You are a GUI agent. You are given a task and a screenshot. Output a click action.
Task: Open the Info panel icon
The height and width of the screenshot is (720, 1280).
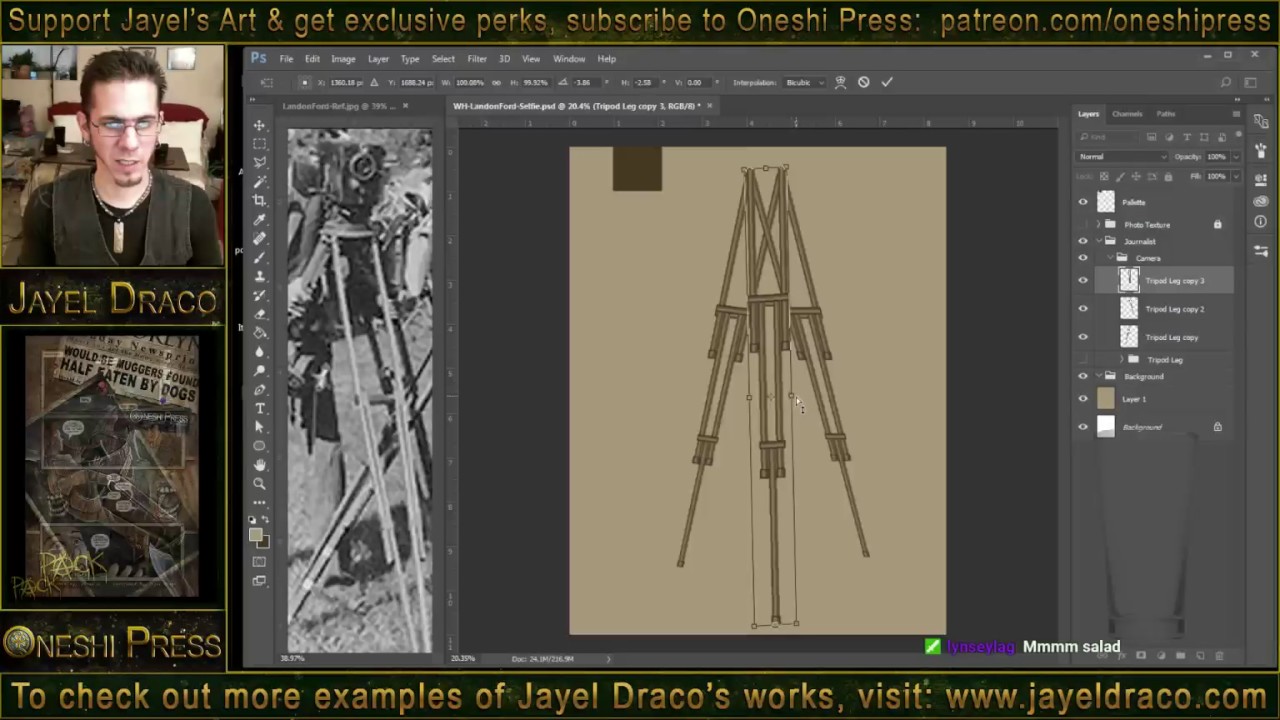pyautogui.click(x=1260, y=221)
